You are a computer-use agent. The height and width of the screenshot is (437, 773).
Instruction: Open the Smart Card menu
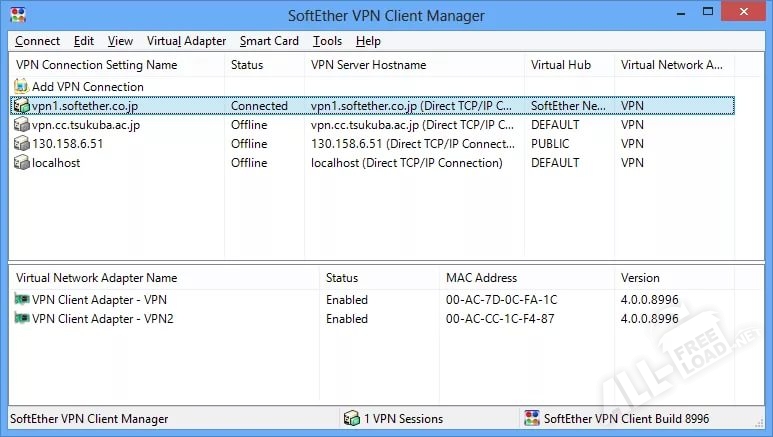tap(269, 41)
